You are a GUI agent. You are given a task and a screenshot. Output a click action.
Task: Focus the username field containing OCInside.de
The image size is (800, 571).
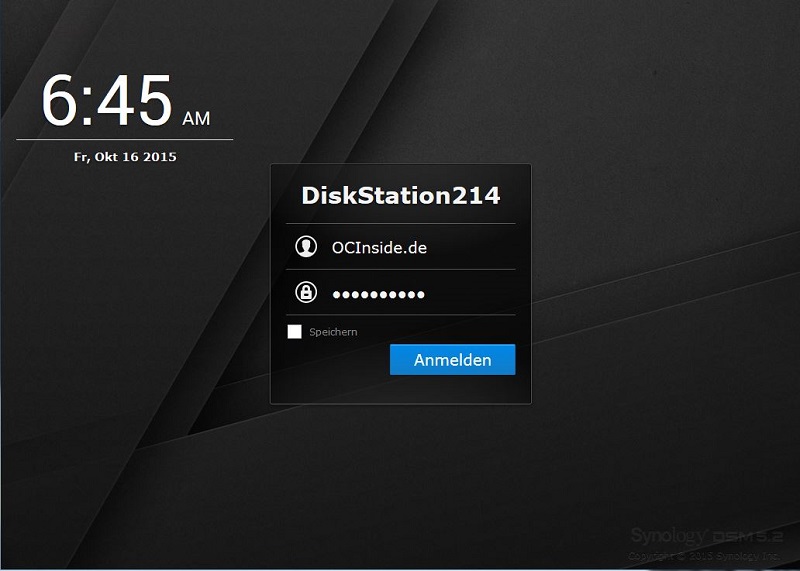click(401, 247)
